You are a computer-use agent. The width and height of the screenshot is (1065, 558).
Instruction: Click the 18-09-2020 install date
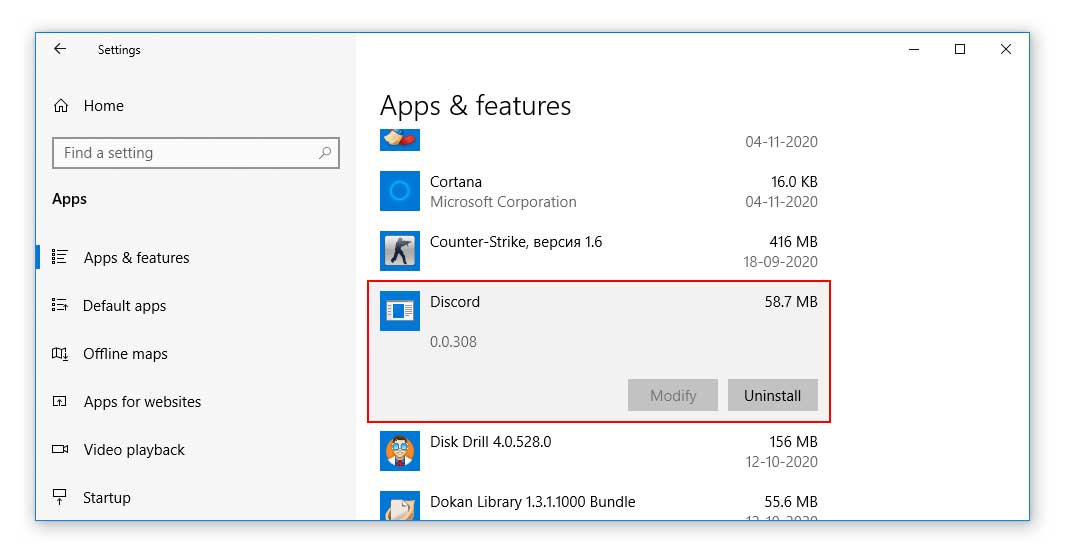click(780, 262)
